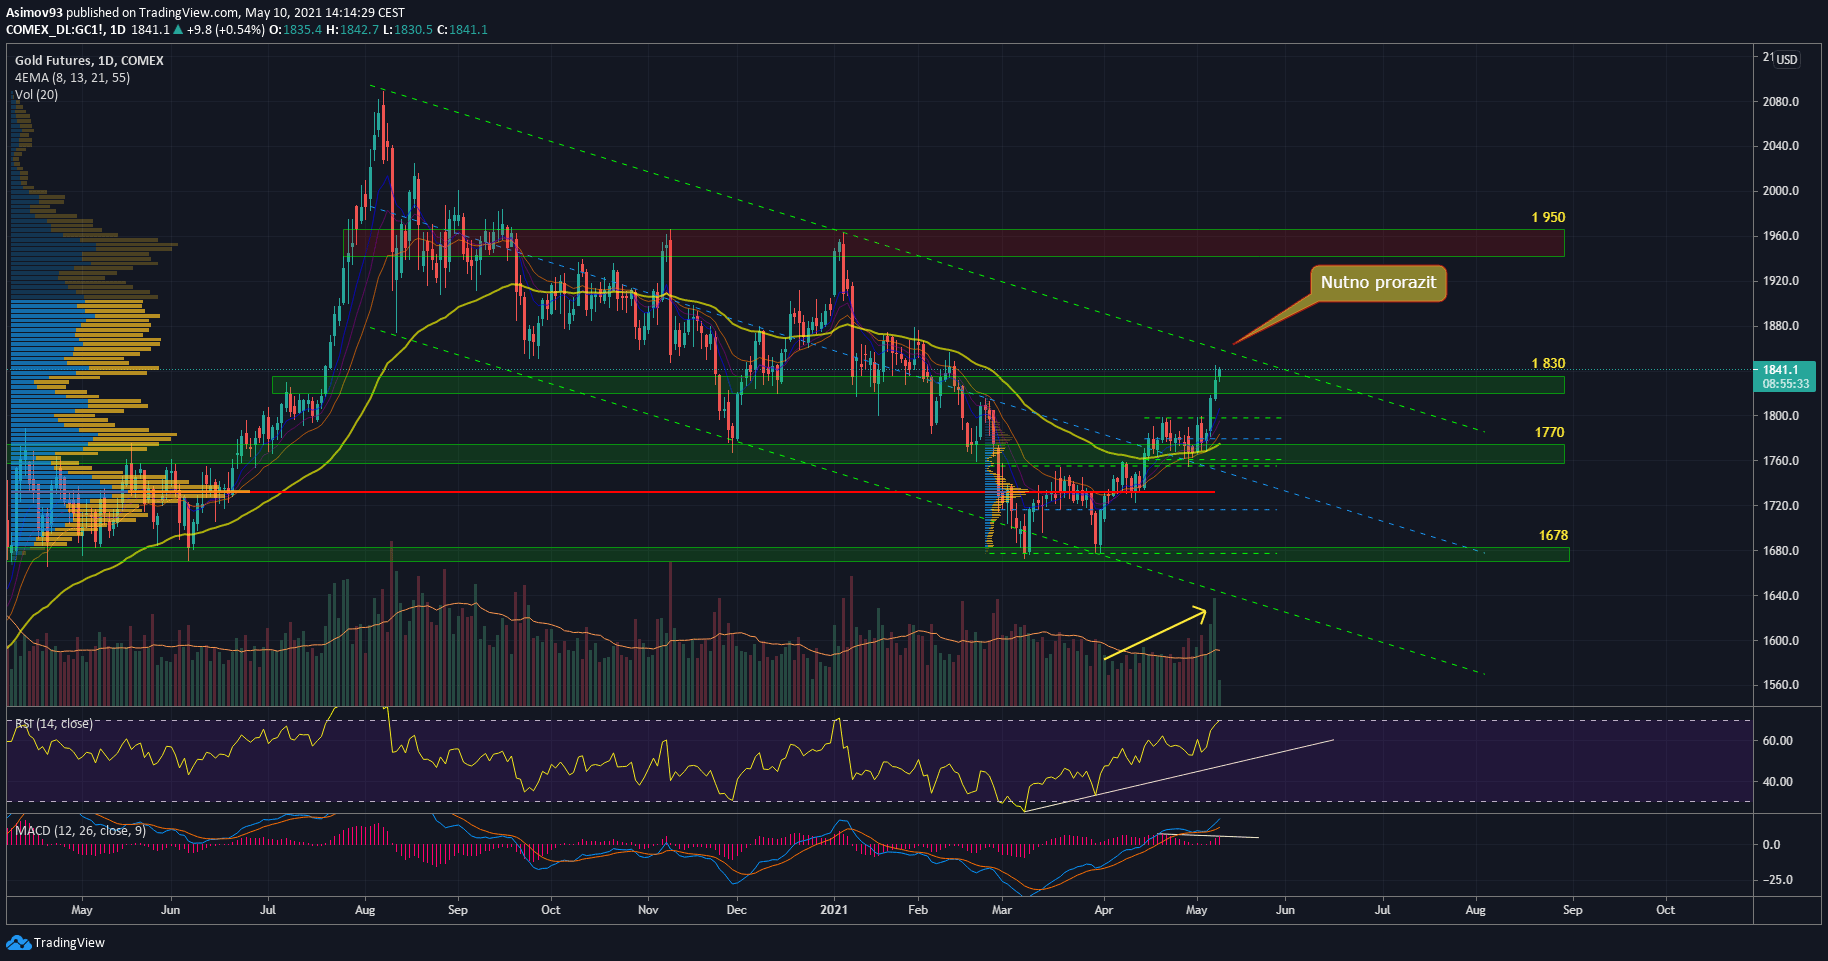Image resolution: width=1828 pixels, height=961 pixels.
Task: Click the 2000.0 price axis label
Action: (x=1780, y=191)
